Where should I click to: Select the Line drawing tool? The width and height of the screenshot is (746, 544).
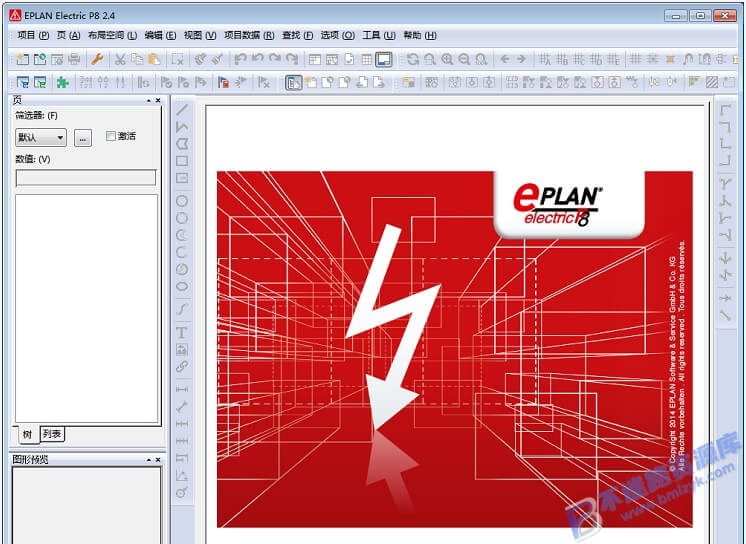[x=182, y=109]
